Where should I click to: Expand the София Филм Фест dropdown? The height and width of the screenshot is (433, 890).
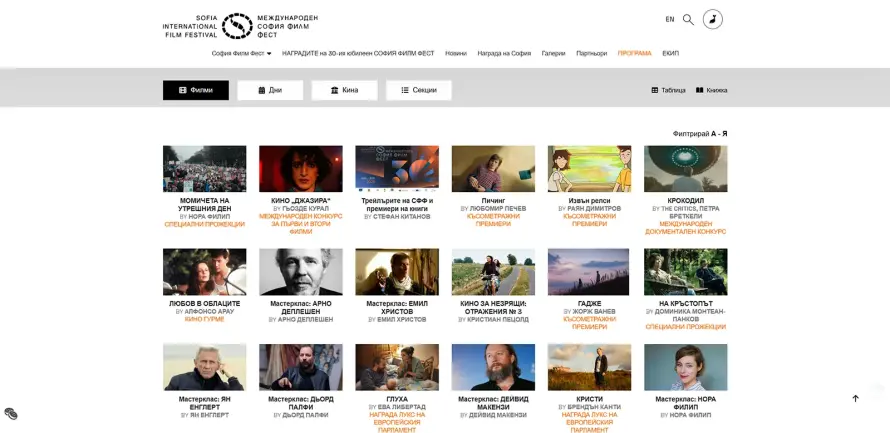coord(241,53)
